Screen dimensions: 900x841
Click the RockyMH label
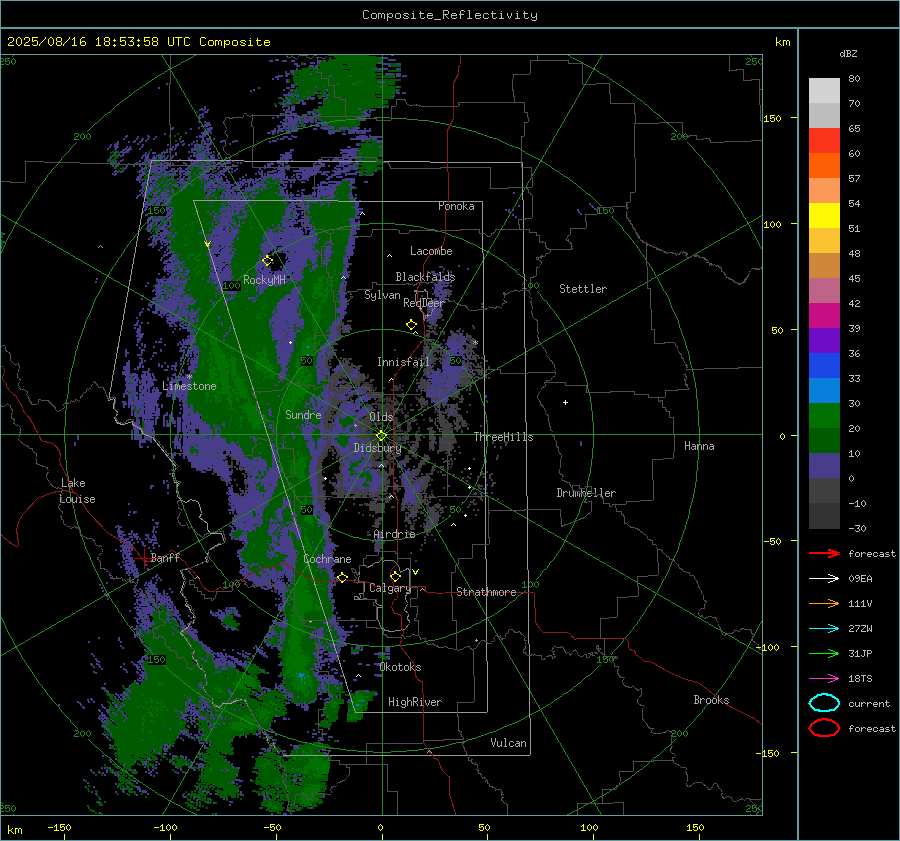tap(264, 280)
